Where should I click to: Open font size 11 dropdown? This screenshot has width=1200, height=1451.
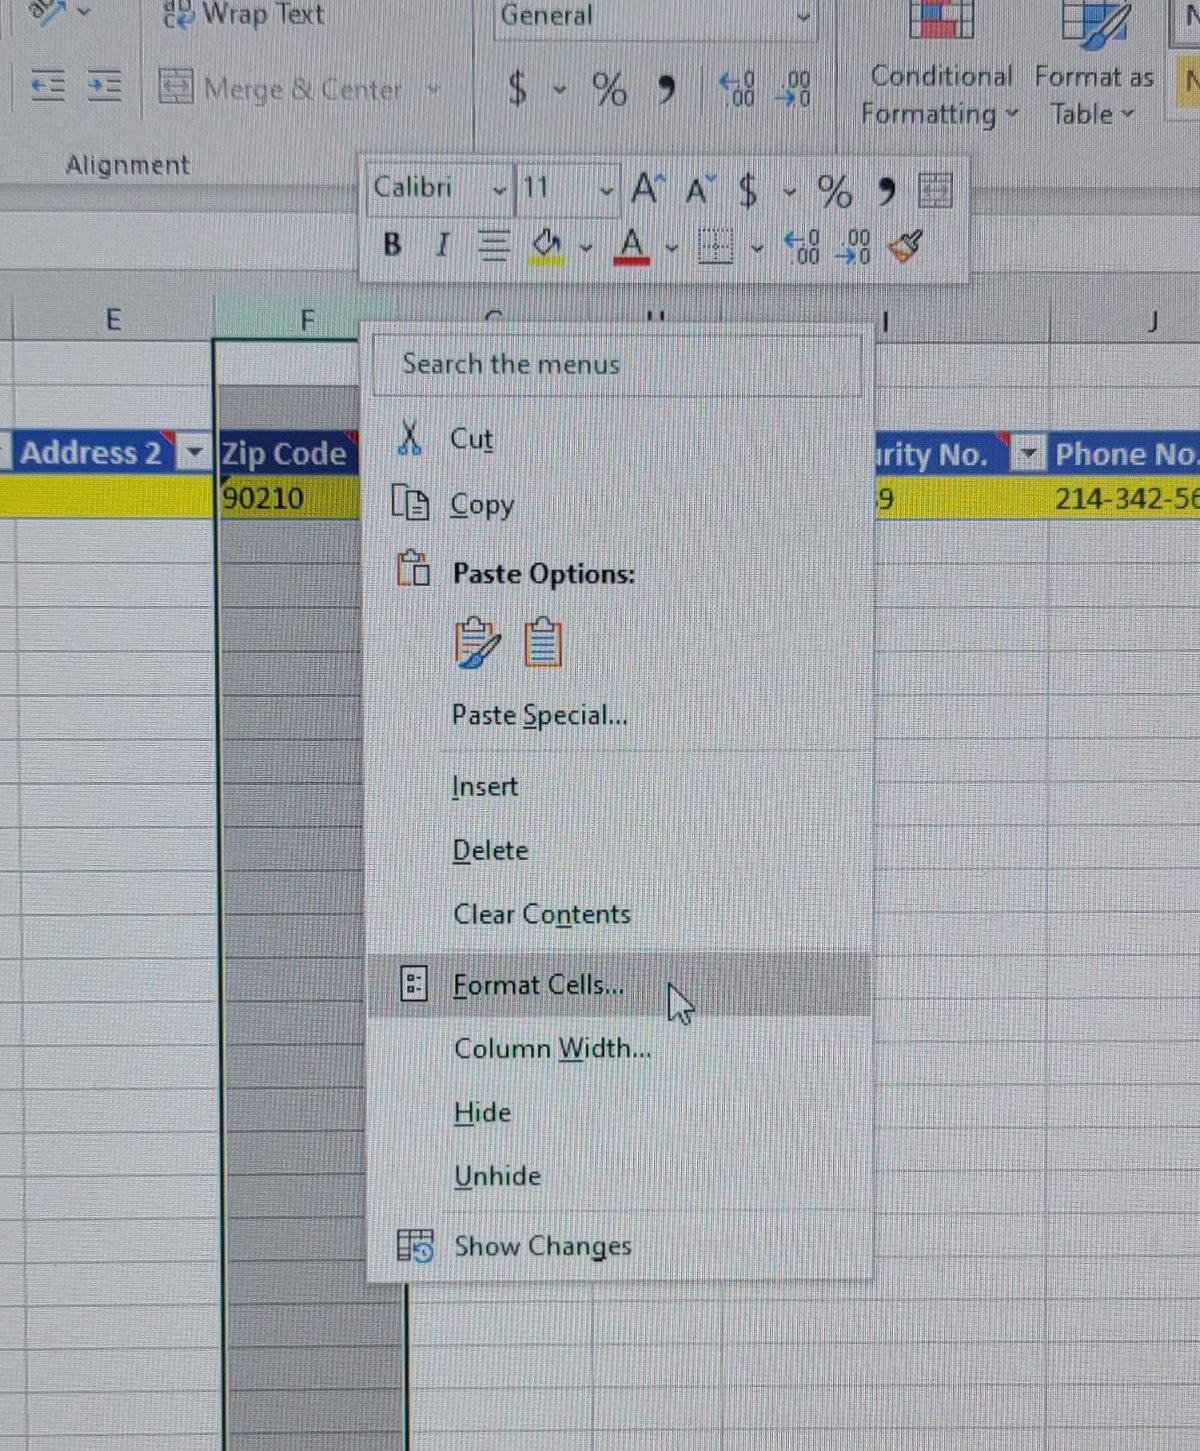(606, 190)
